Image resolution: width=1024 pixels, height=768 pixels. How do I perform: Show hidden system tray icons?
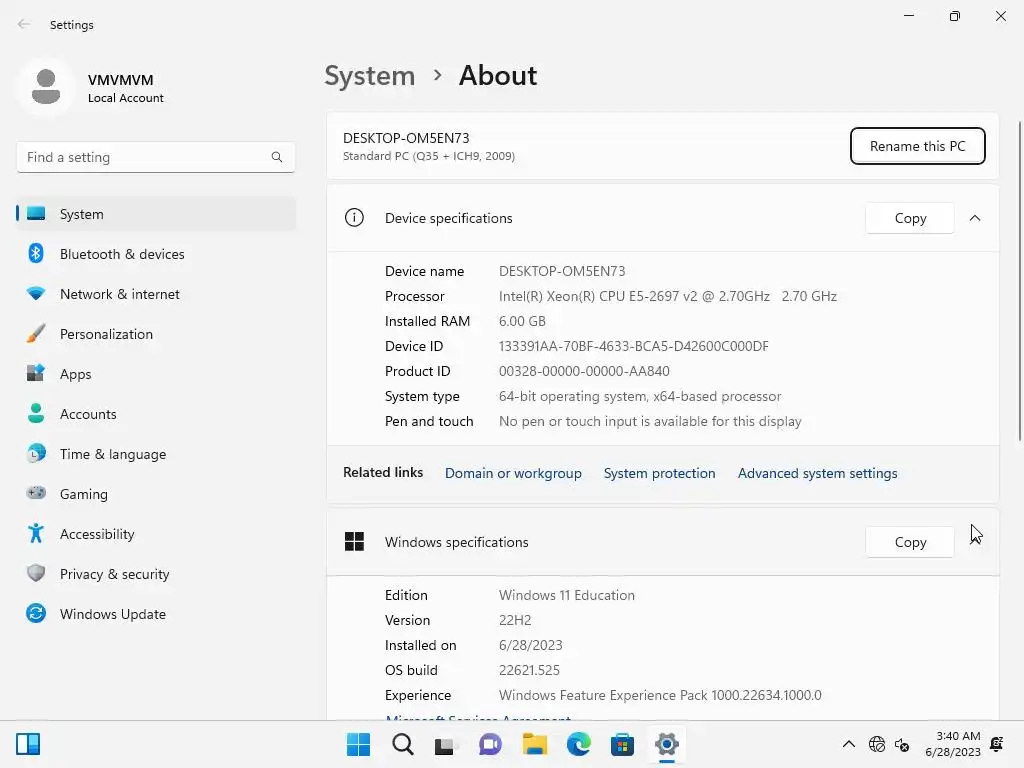848,744
